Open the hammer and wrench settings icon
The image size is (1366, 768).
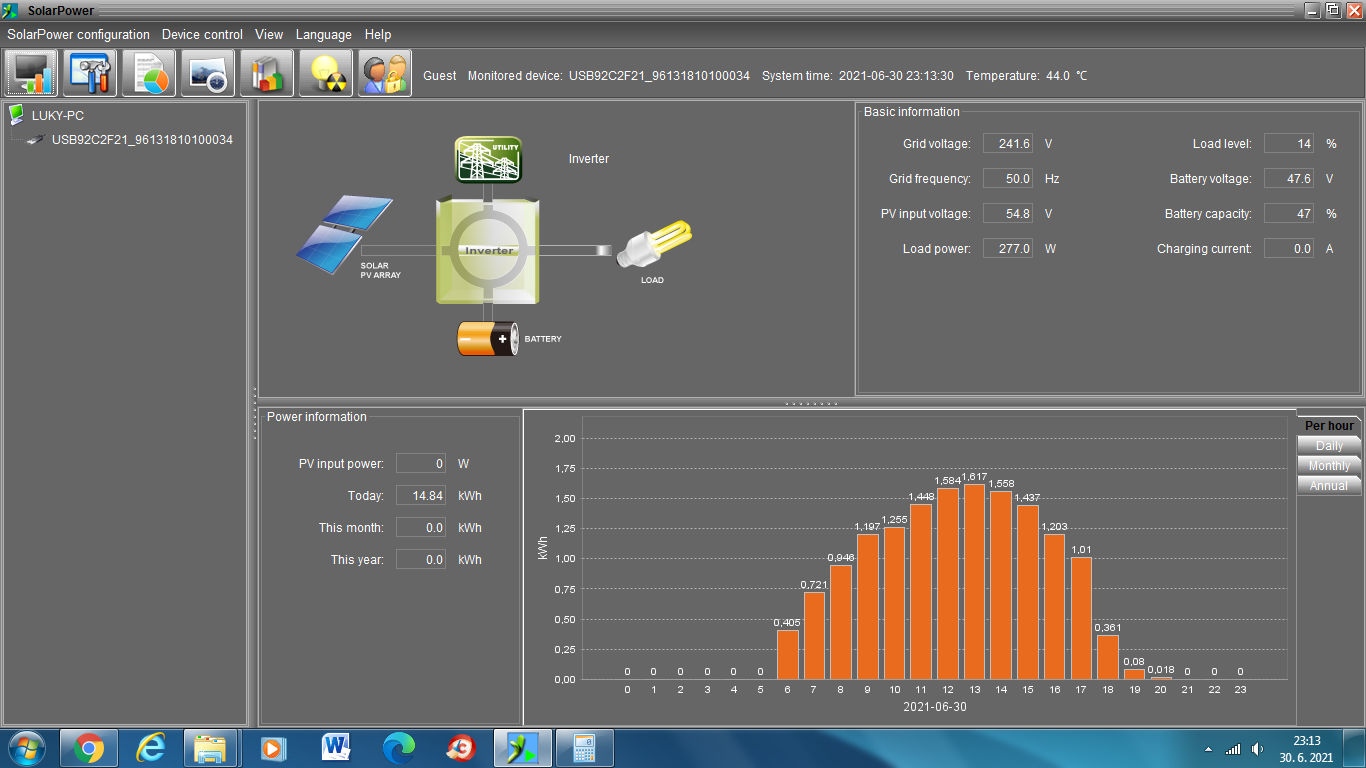91,74
